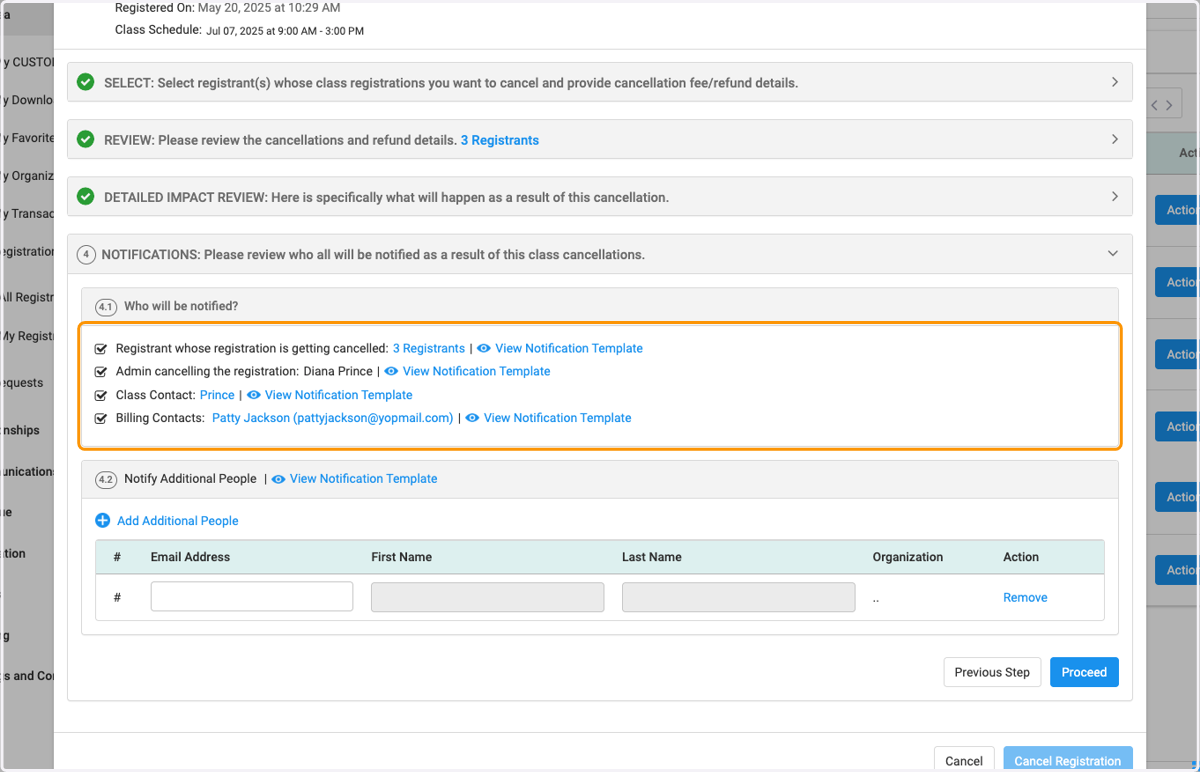Click the 4.2 badge by Notify Additional People

click(x=106, y=480)
